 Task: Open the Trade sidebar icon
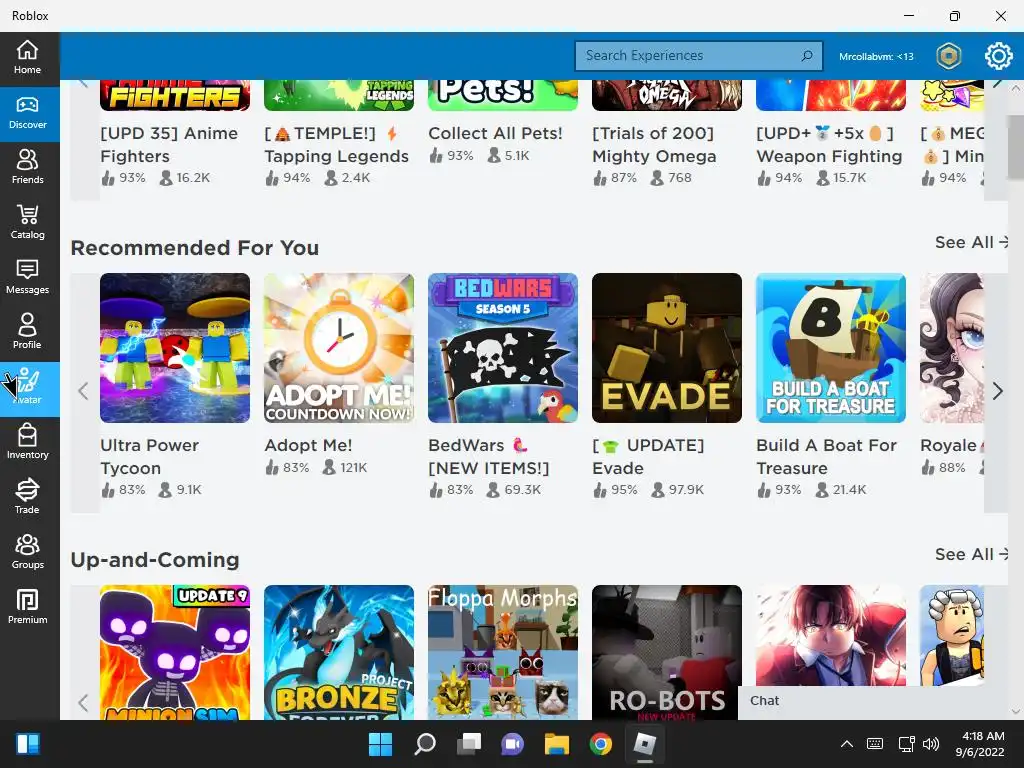27,498
